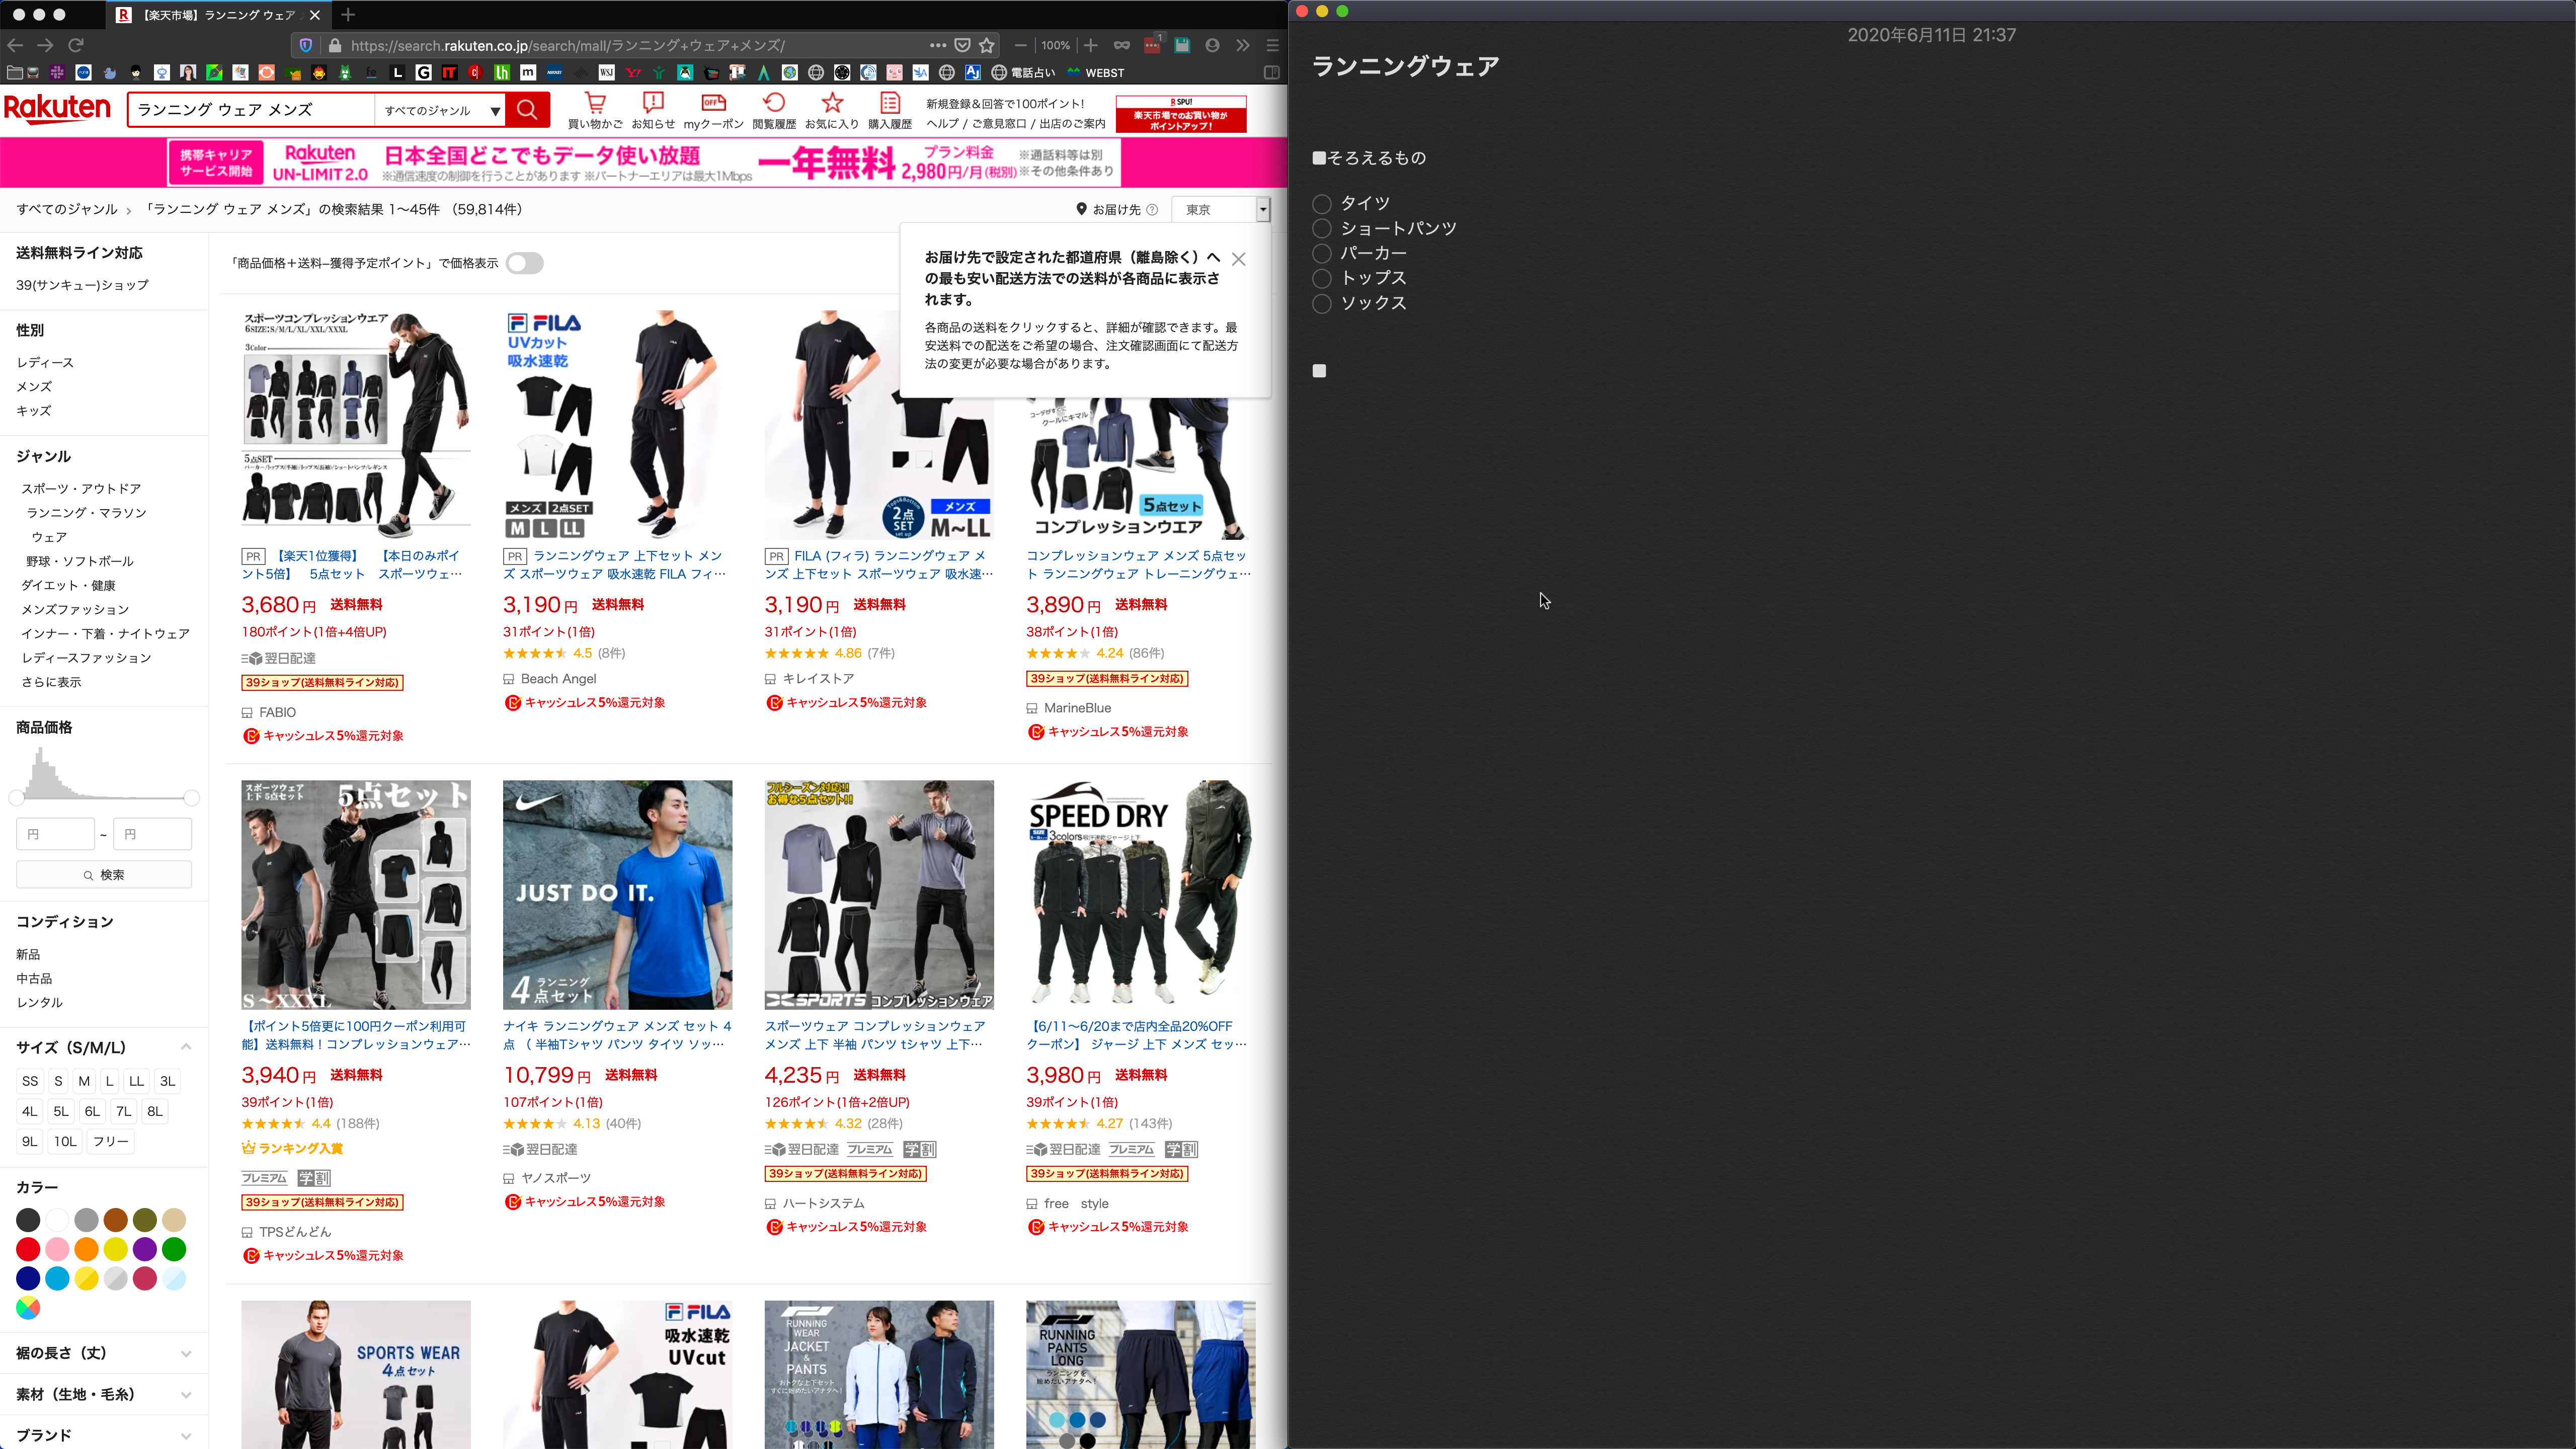Image resolution: width=2576 pixels, height=1449 pixels.
Task: Click the Slack bookmark icon
Action: point(57,73)
